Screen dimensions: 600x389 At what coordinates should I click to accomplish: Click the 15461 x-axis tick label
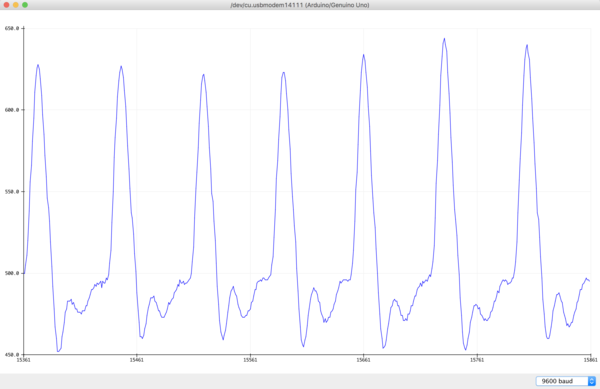[x=137, y=360]
